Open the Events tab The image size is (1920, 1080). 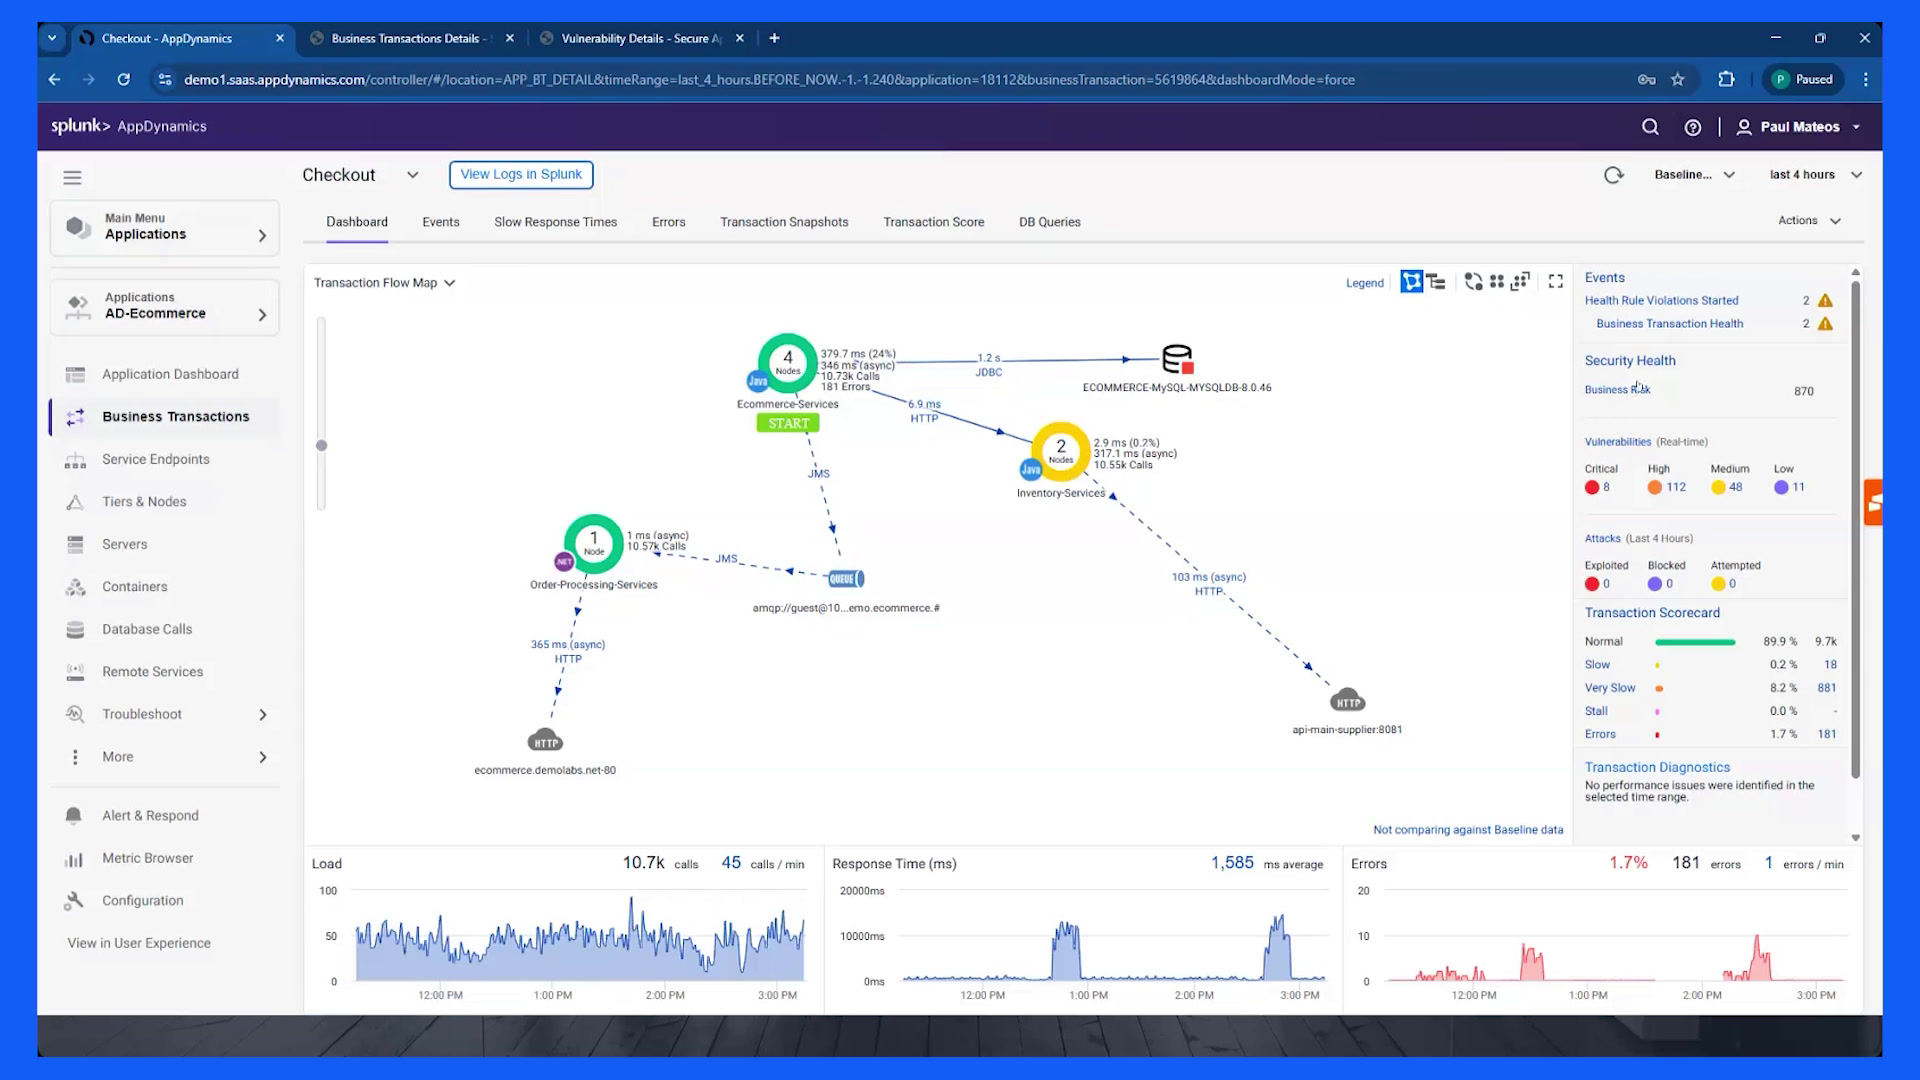tap(441, 222)
